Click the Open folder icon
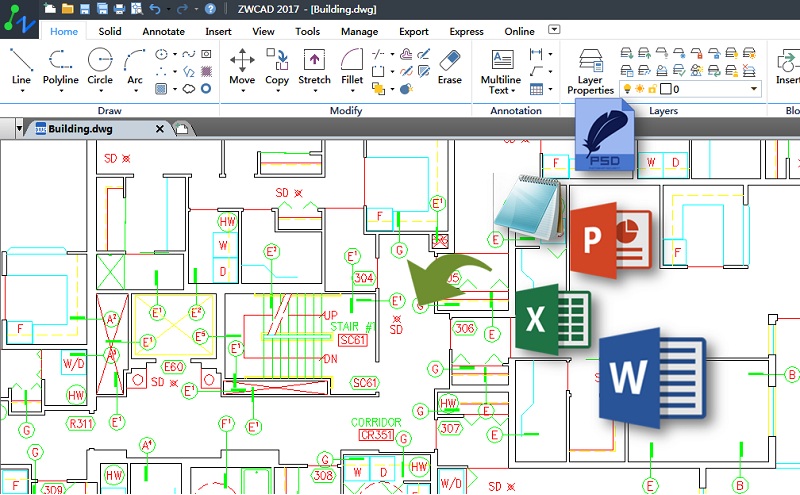The image size is (800, 495). (x=67, y=8)
